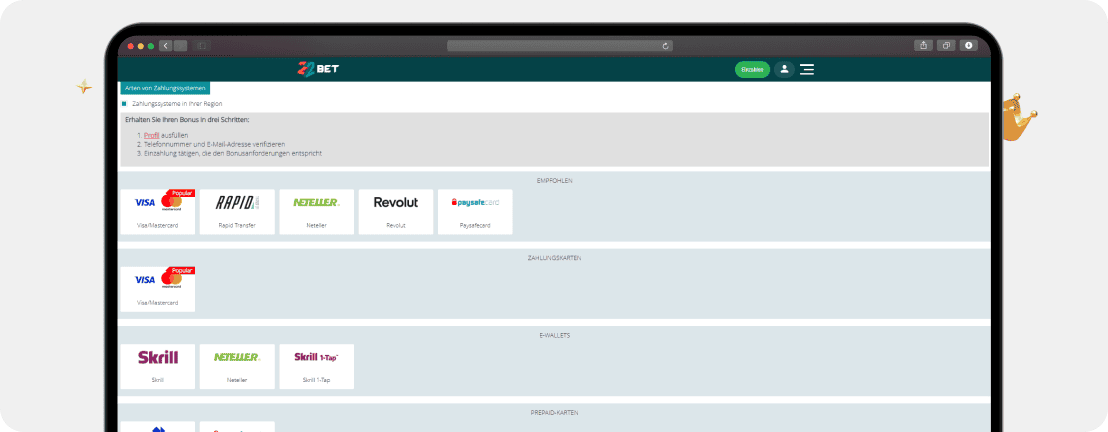Open the hamburger menu in site header

pyautogui.click(x=807, y=69)
